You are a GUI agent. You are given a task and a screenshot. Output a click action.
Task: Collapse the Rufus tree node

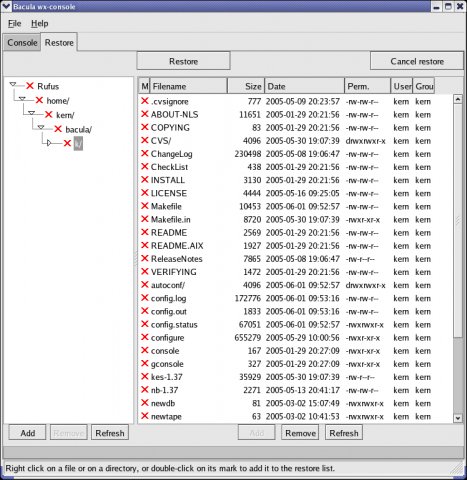coord(13,85)
